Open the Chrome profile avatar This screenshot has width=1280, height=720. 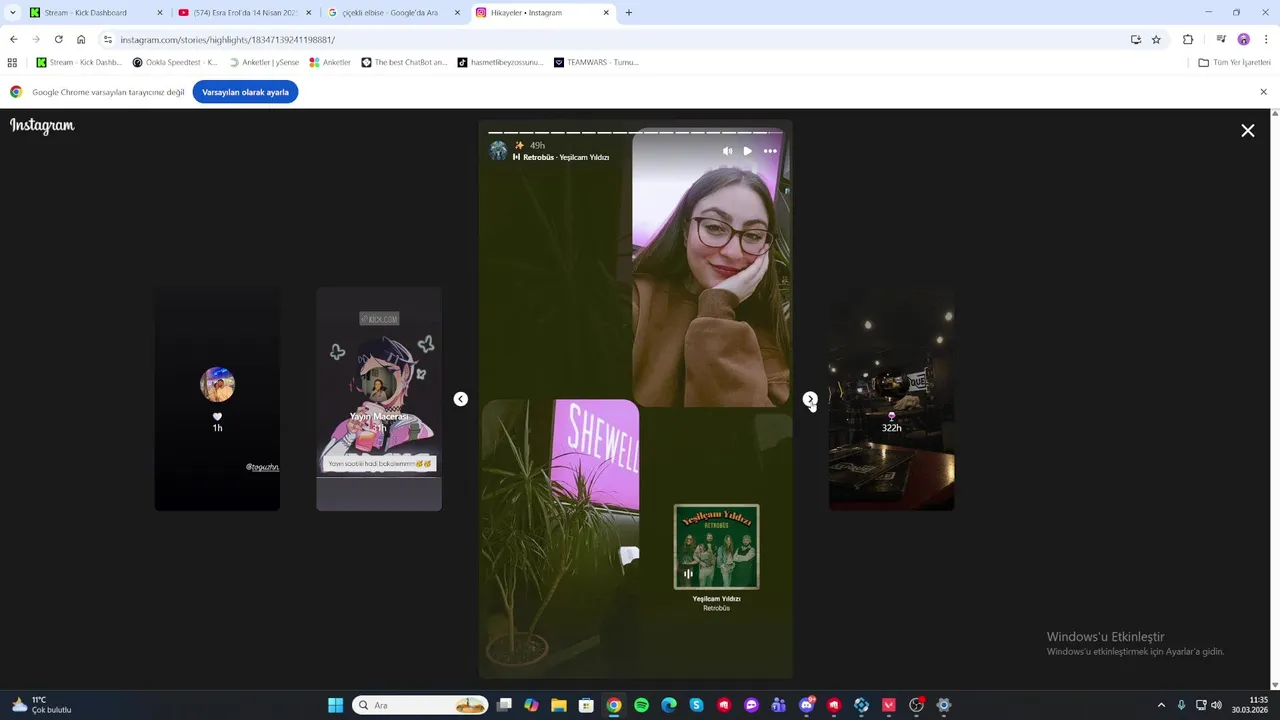tap(1243, 40)
